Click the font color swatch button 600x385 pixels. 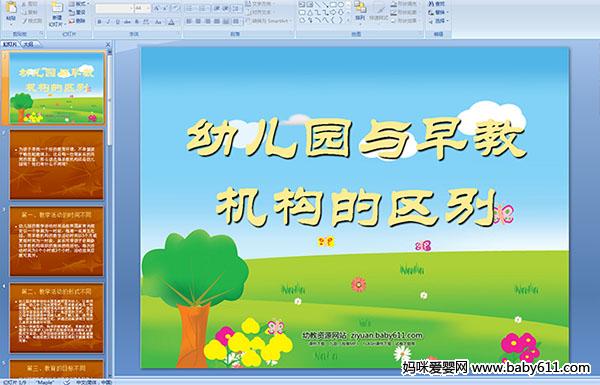pyautogui.click(x=171, y=22)
